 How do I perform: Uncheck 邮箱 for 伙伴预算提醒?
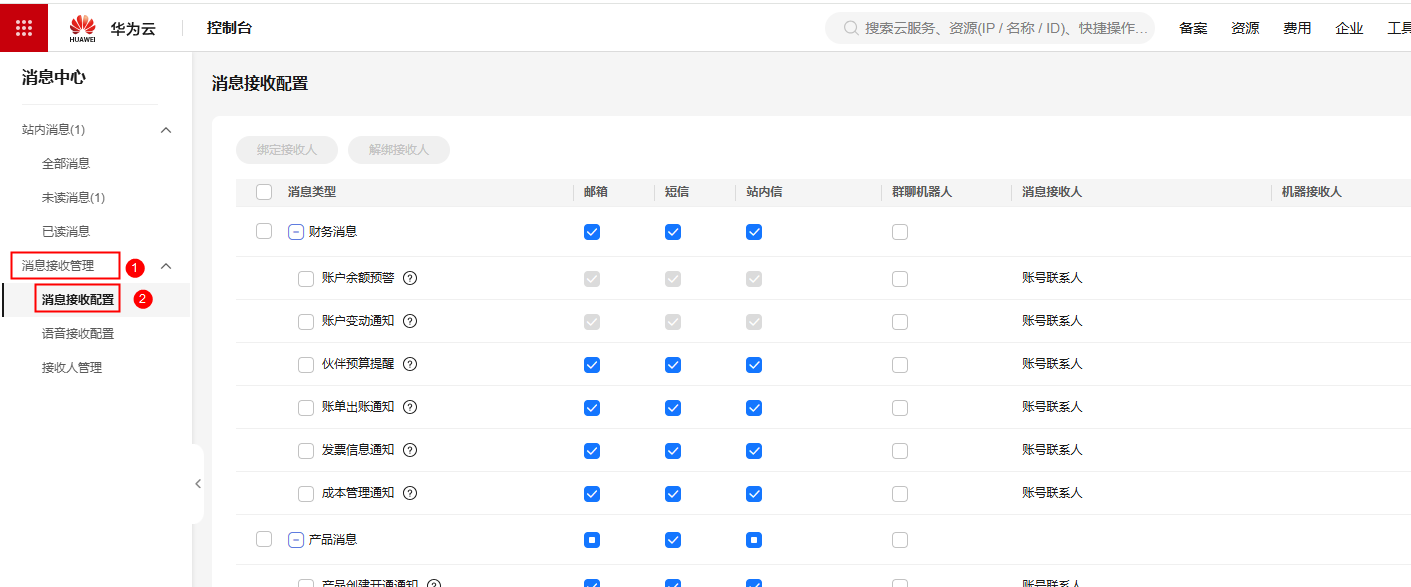click(x=592, y=365)
